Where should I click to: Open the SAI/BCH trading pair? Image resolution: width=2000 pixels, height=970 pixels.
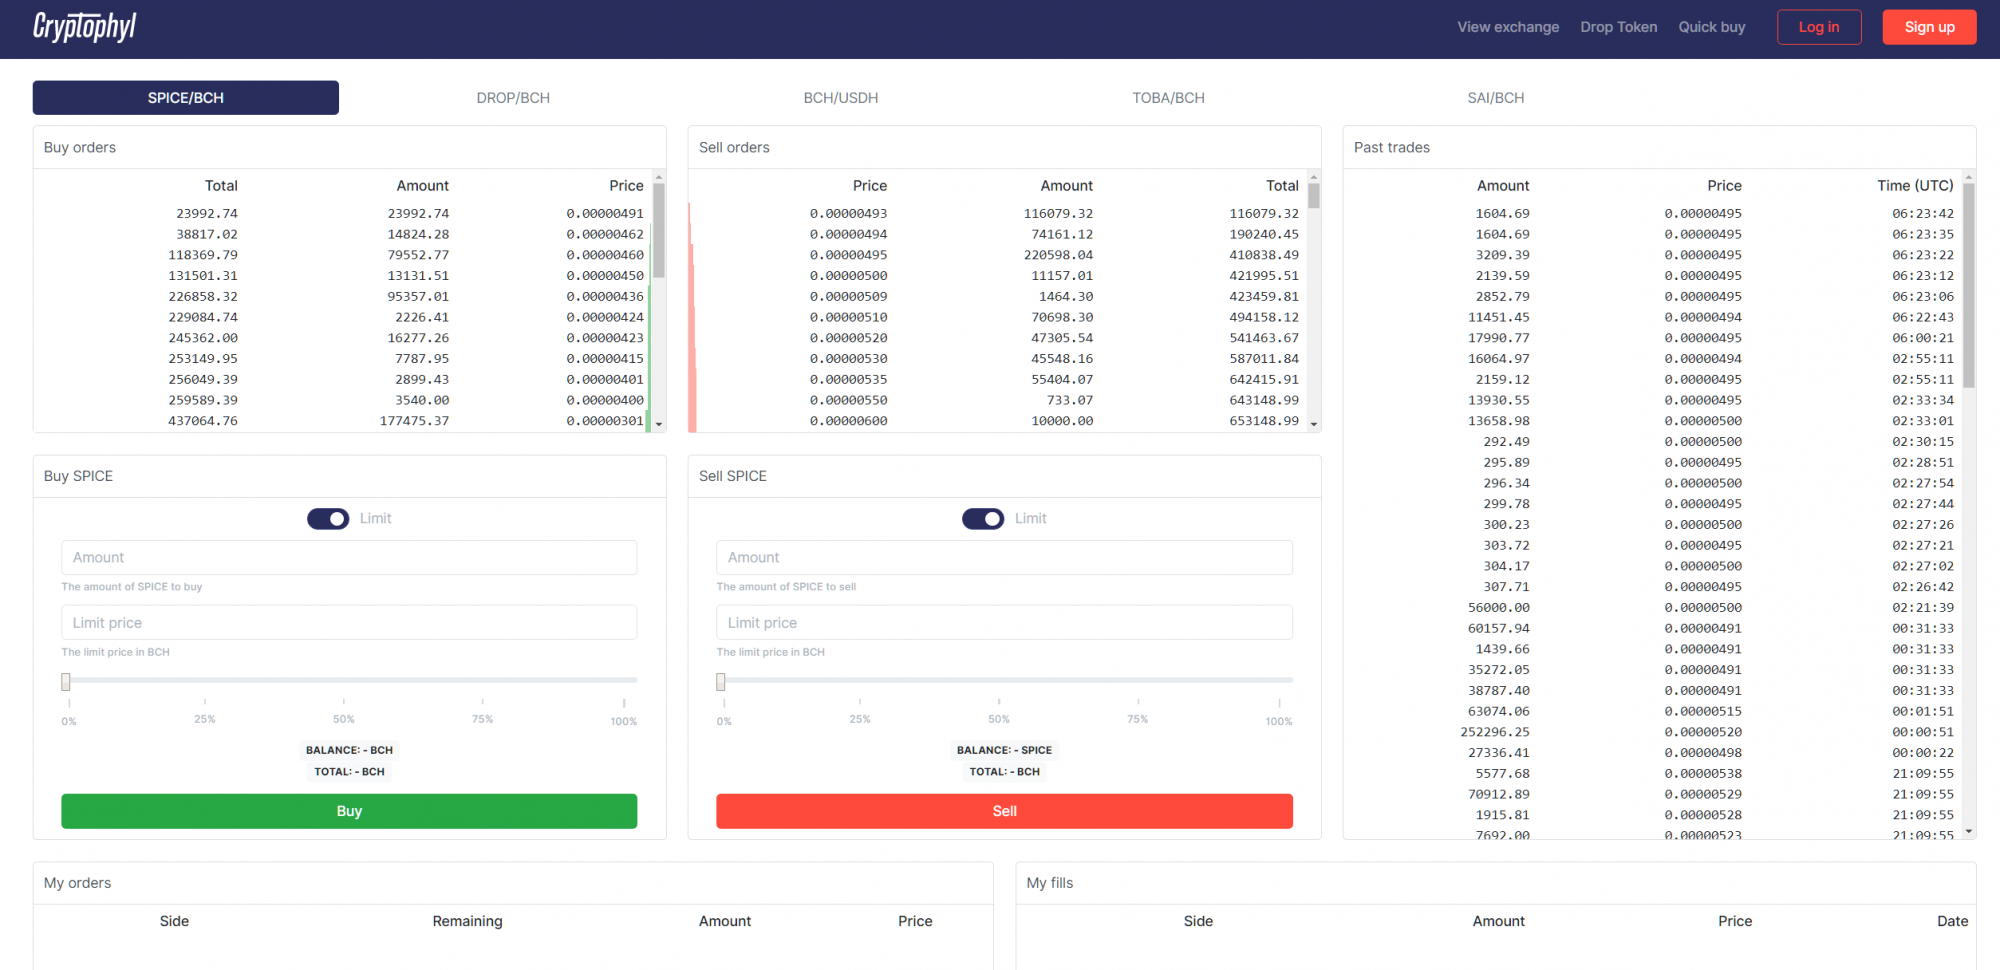point(1496,98)
